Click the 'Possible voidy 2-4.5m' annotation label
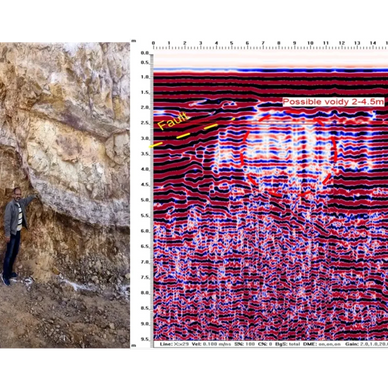This screenshot has width=388, height=388. pyautogui.click(x=333, y=102)
